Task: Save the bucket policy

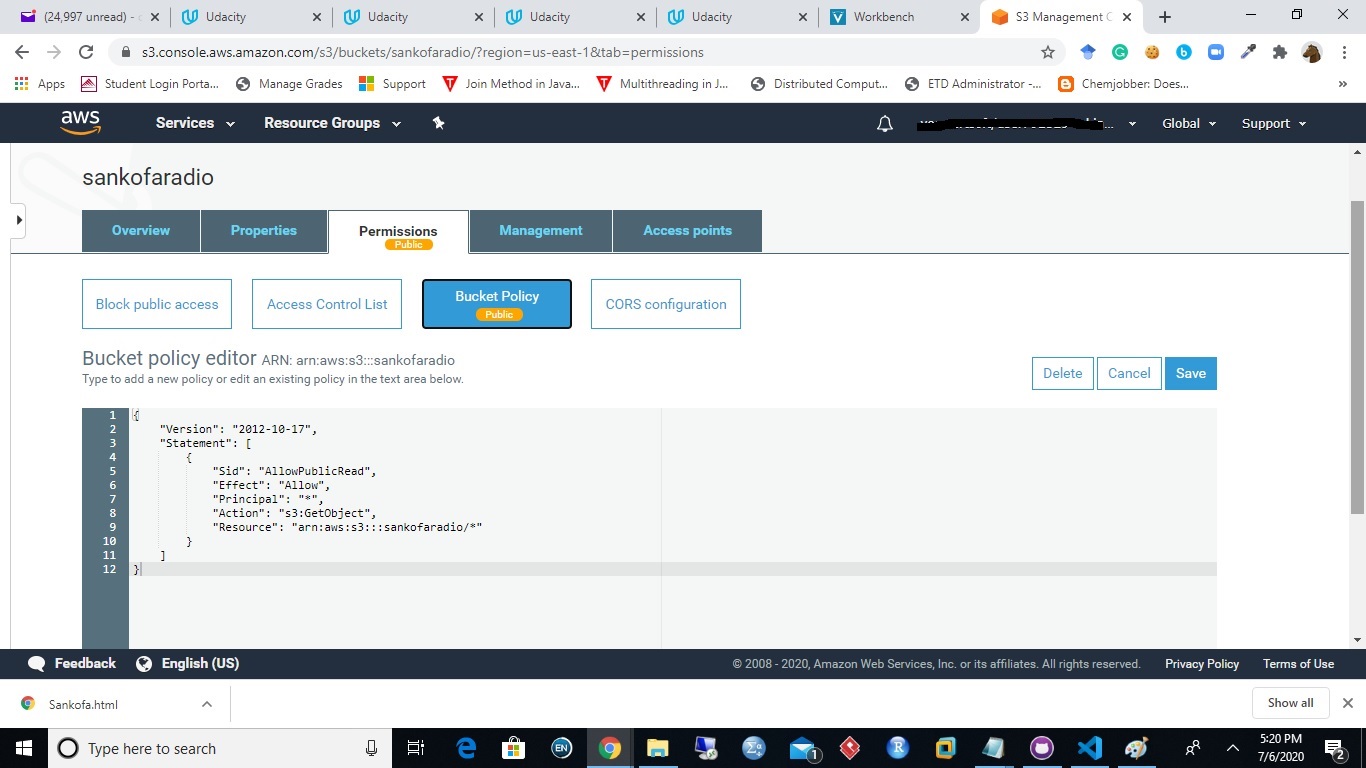Action: coord(1190,373)
